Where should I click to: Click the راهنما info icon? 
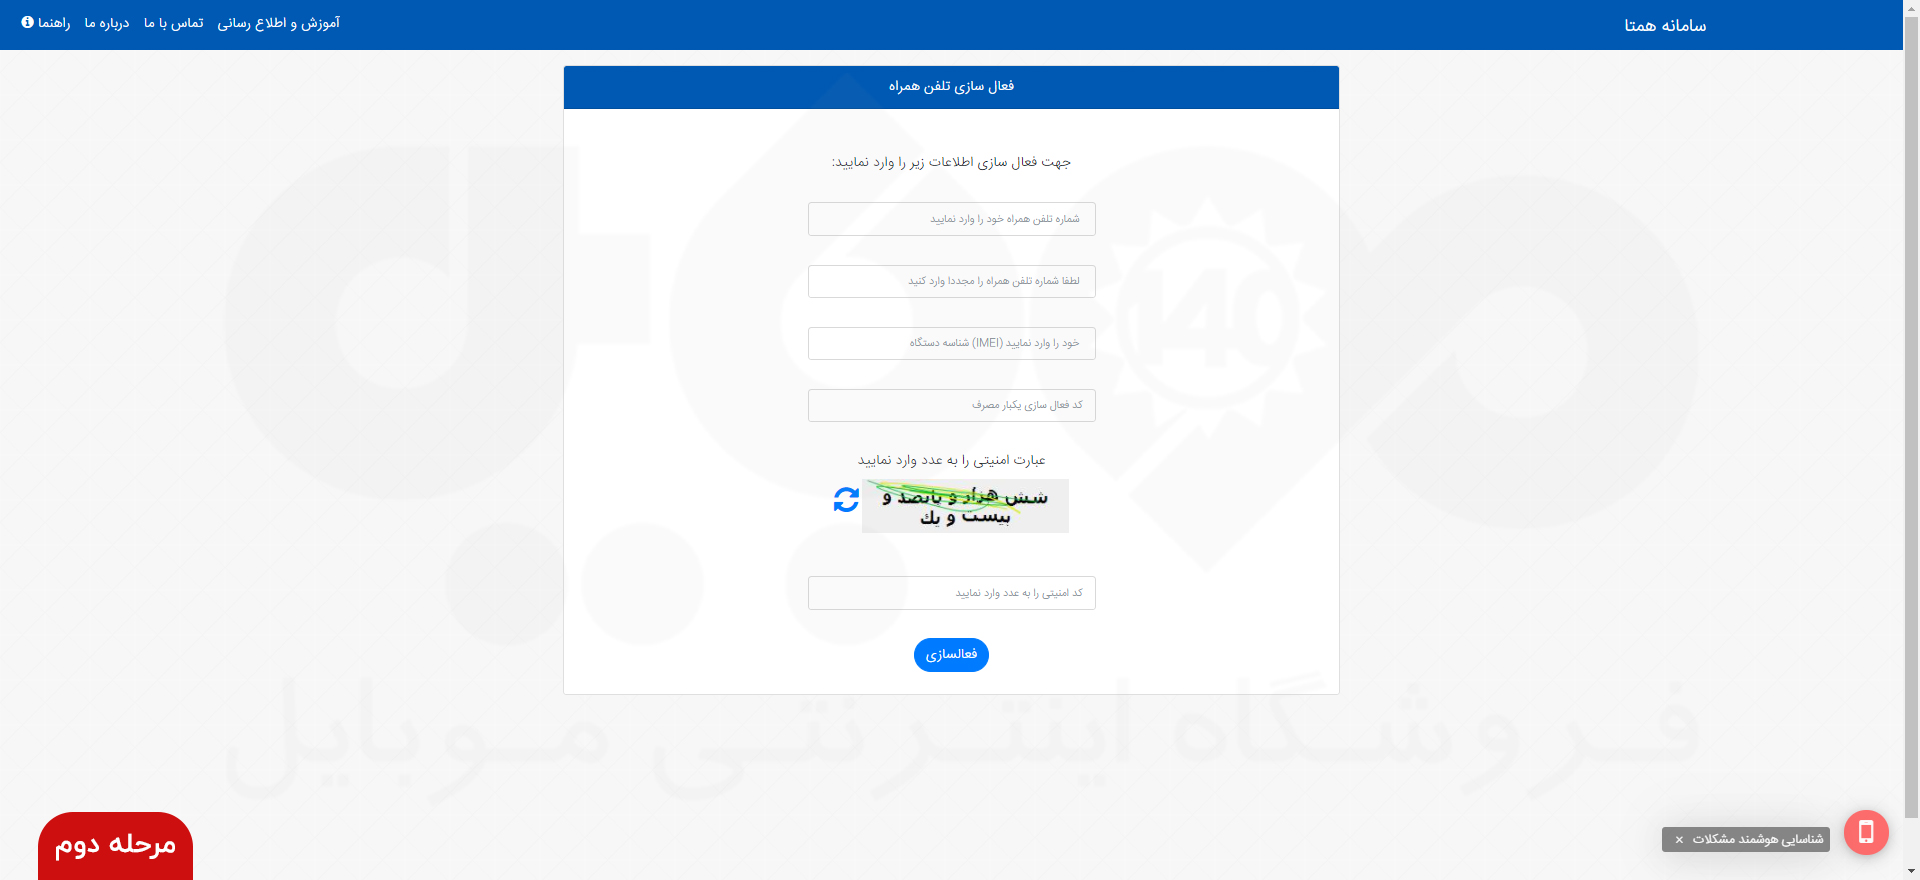tap(28, 22)
